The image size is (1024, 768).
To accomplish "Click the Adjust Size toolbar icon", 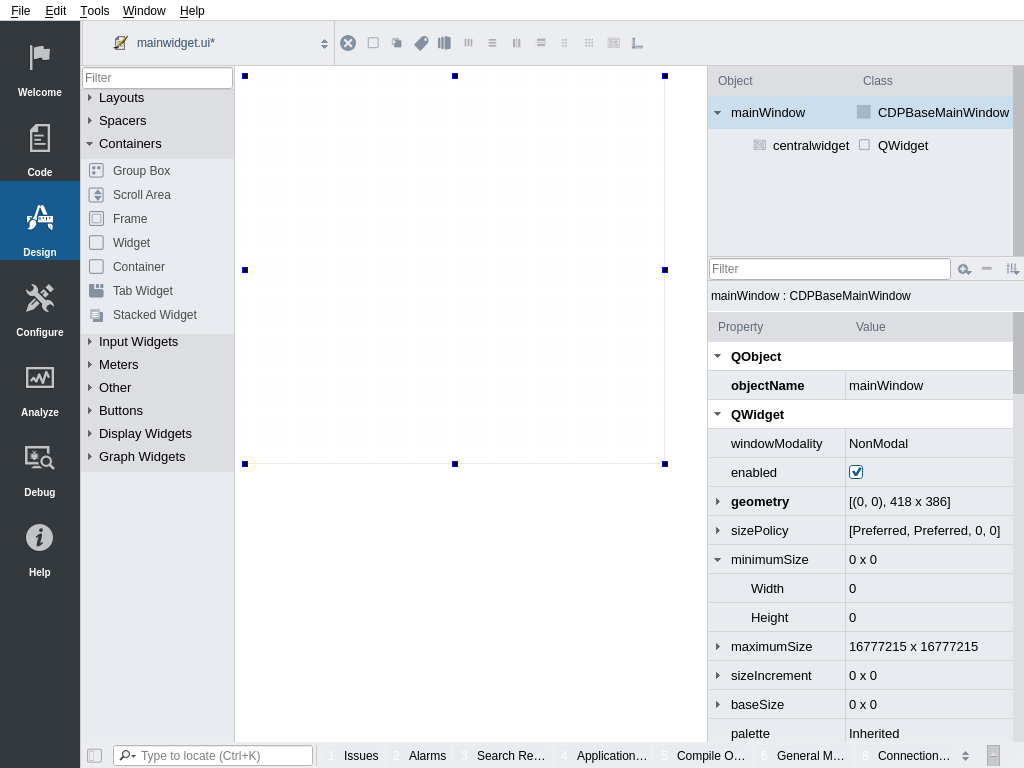I will point(637,43).
